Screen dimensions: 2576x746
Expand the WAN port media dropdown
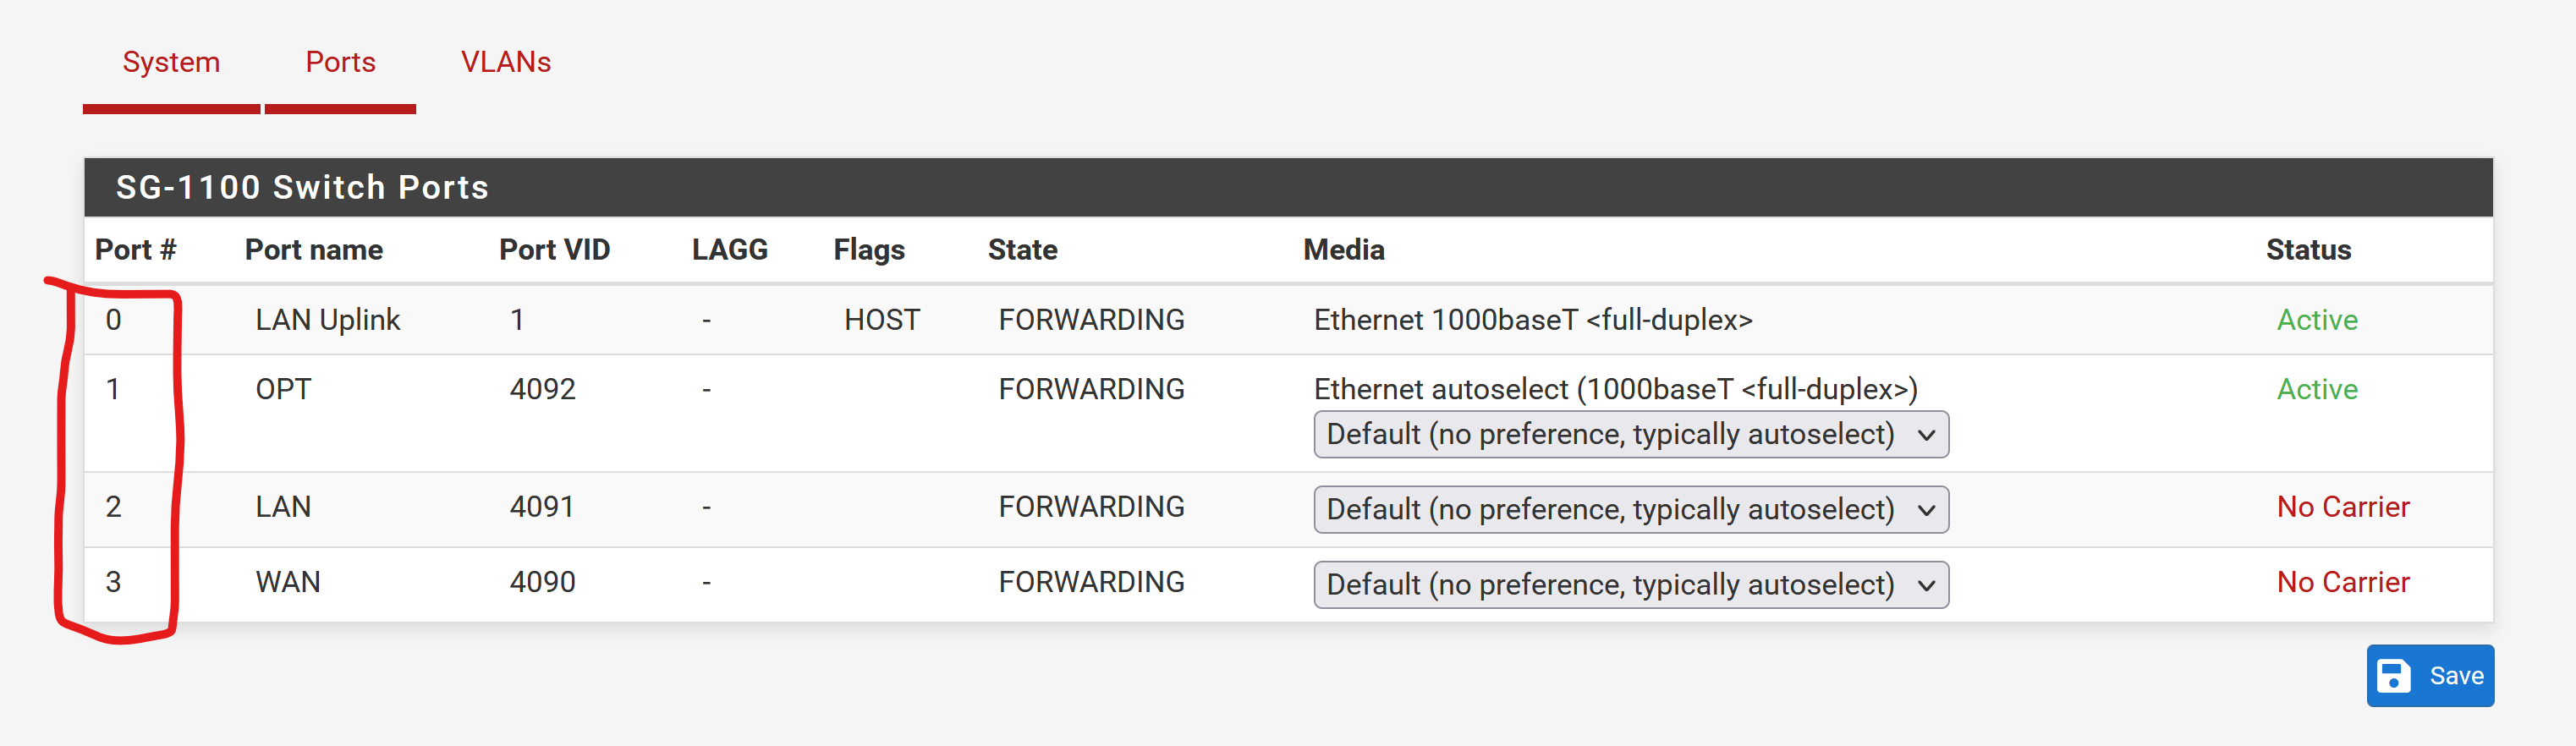click(x=1630, y=585)
